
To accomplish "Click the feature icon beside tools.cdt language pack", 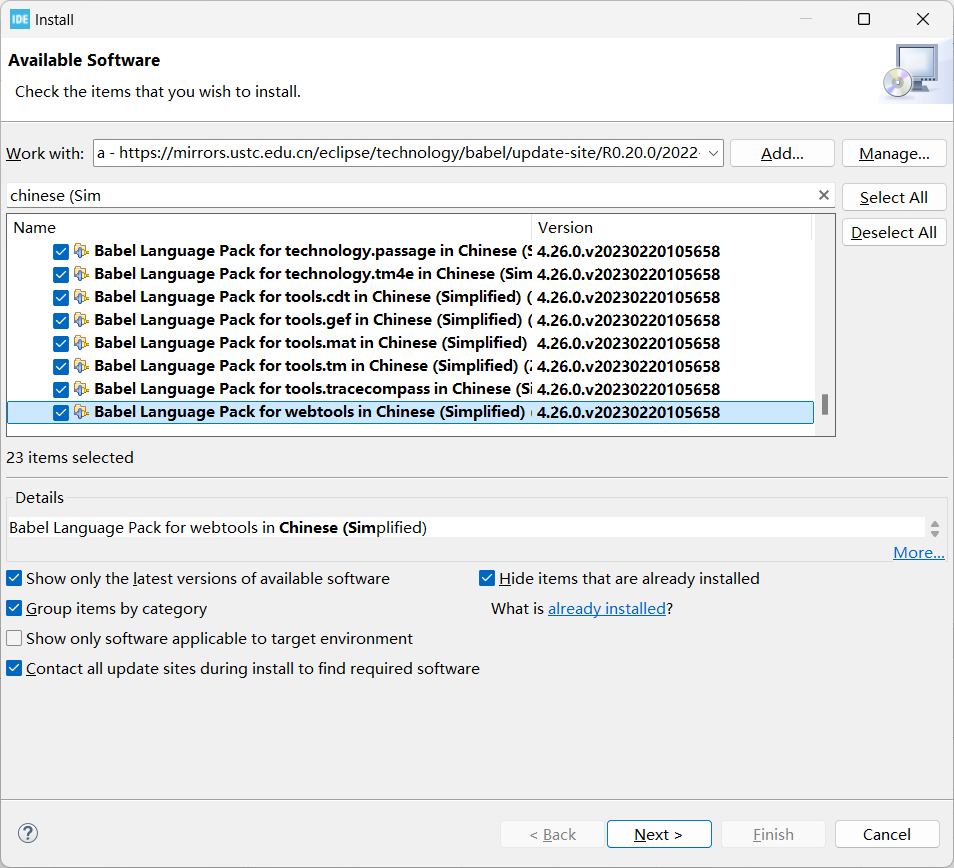I will (x=82, y=297).
